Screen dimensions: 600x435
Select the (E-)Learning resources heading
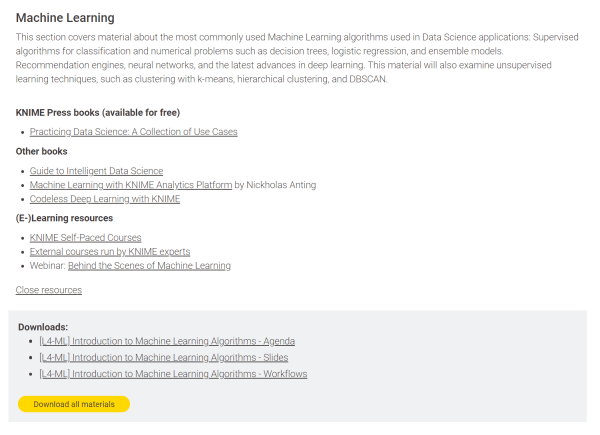click(x=64, y=218)
